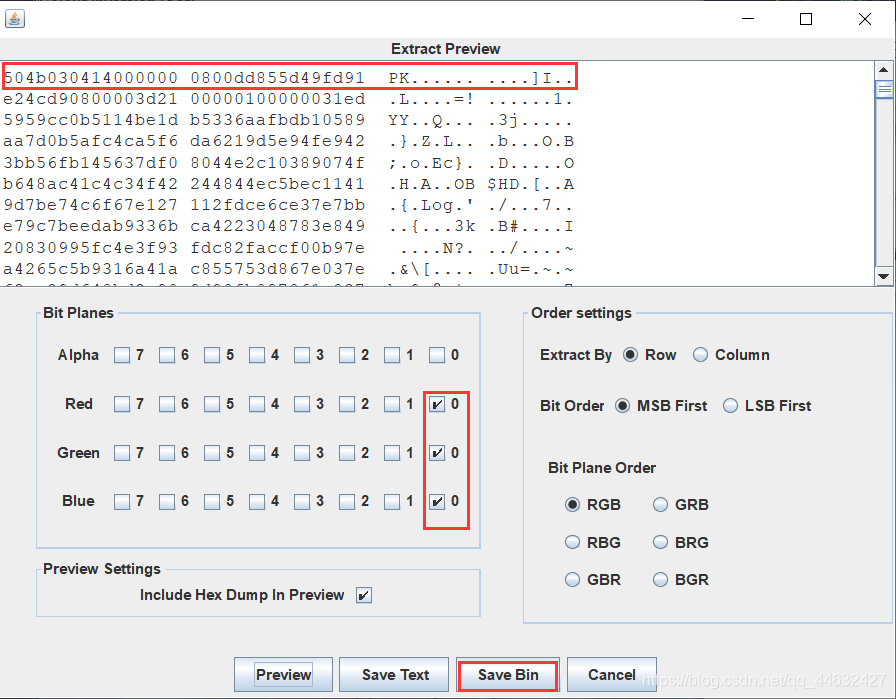This screenshot has width=896, height=699.
Task: Select Extract By Column option
Action: click(x=701, y=355)
